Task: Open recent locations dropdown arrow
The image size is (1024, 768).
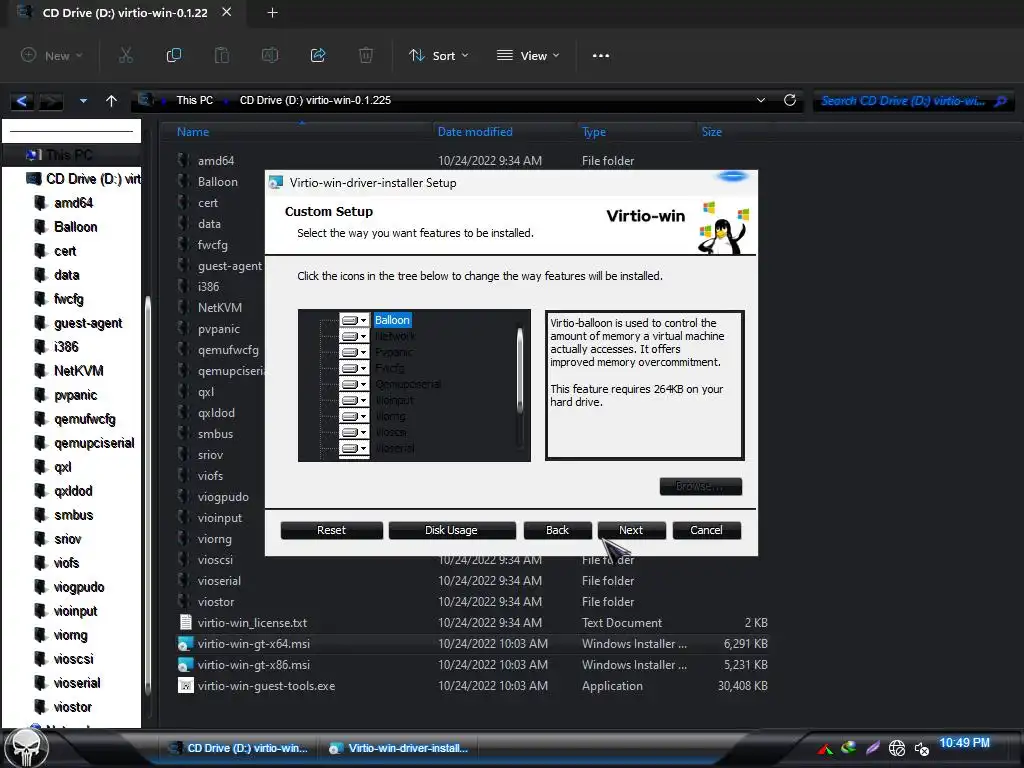Action: tap(83, 101)
